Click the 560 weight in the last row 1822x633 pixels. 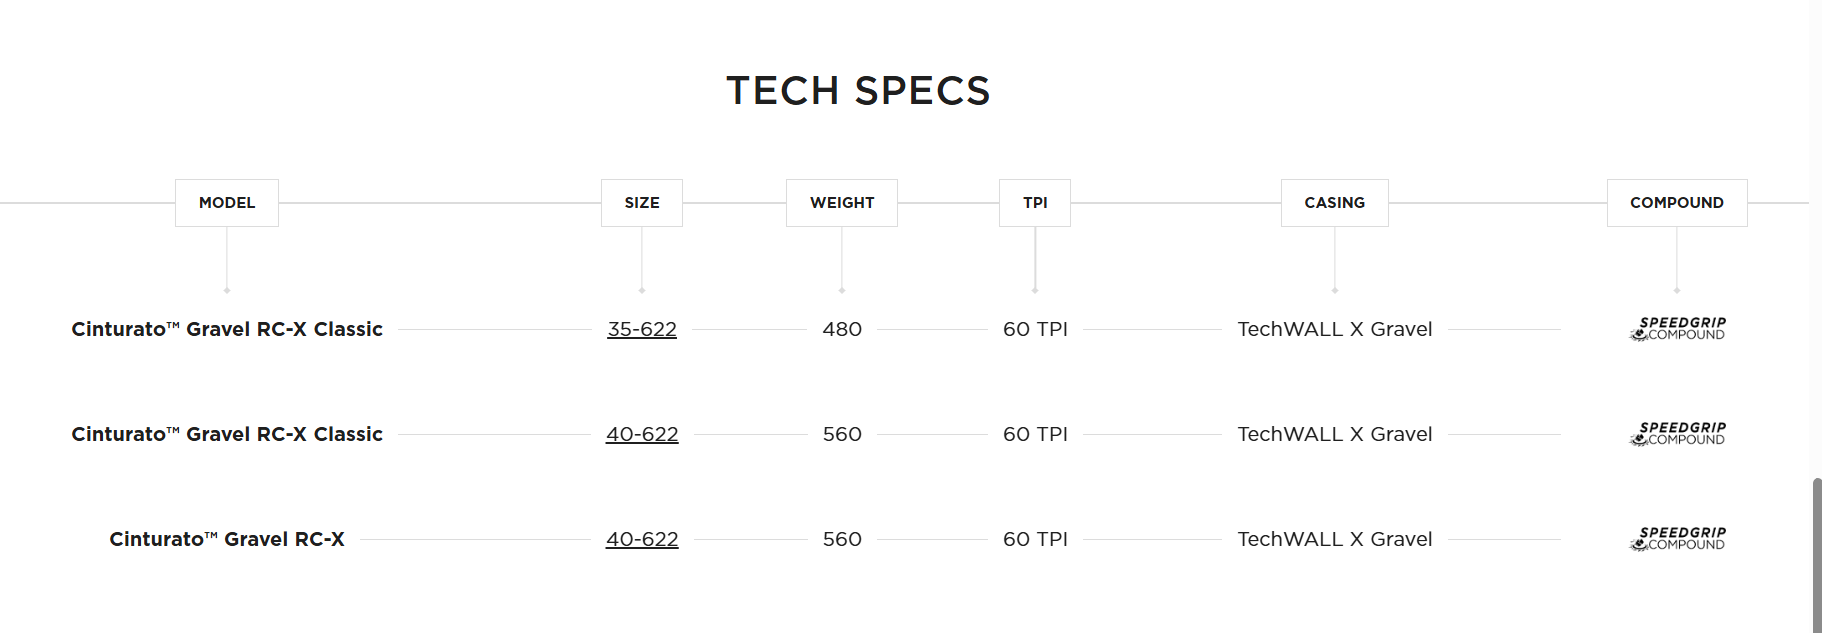point(842,539)
